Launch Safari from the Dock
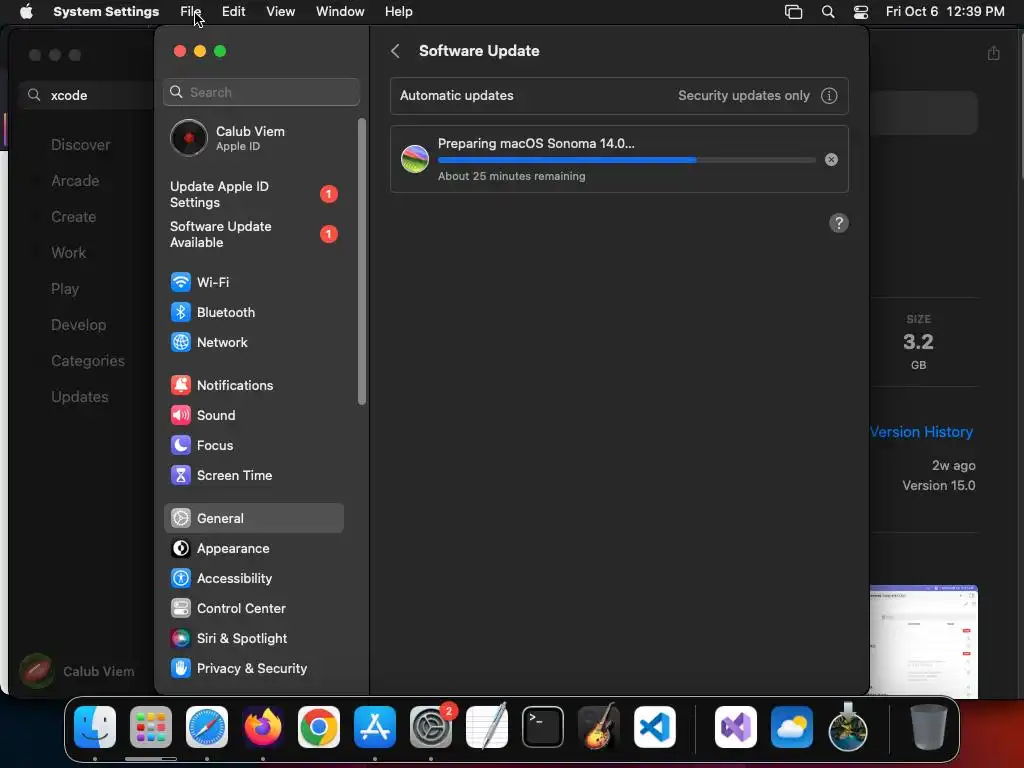This screenshot has width=1024, height=768. point(207,727)
